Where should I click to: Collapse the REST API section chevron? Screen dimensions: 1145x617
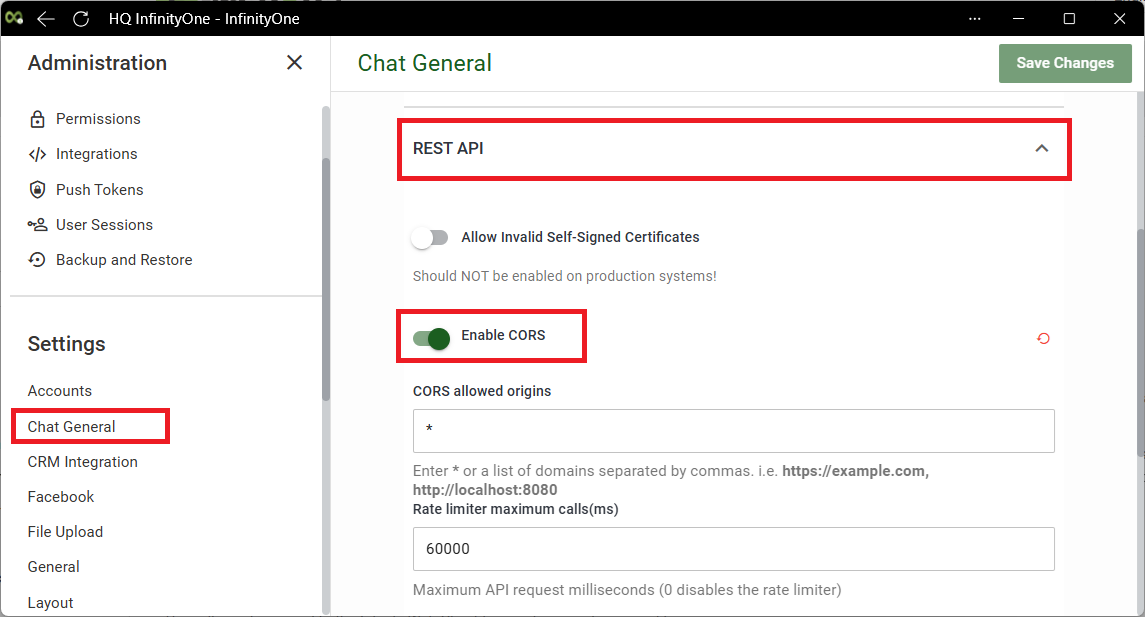[x=1041, y=148]
